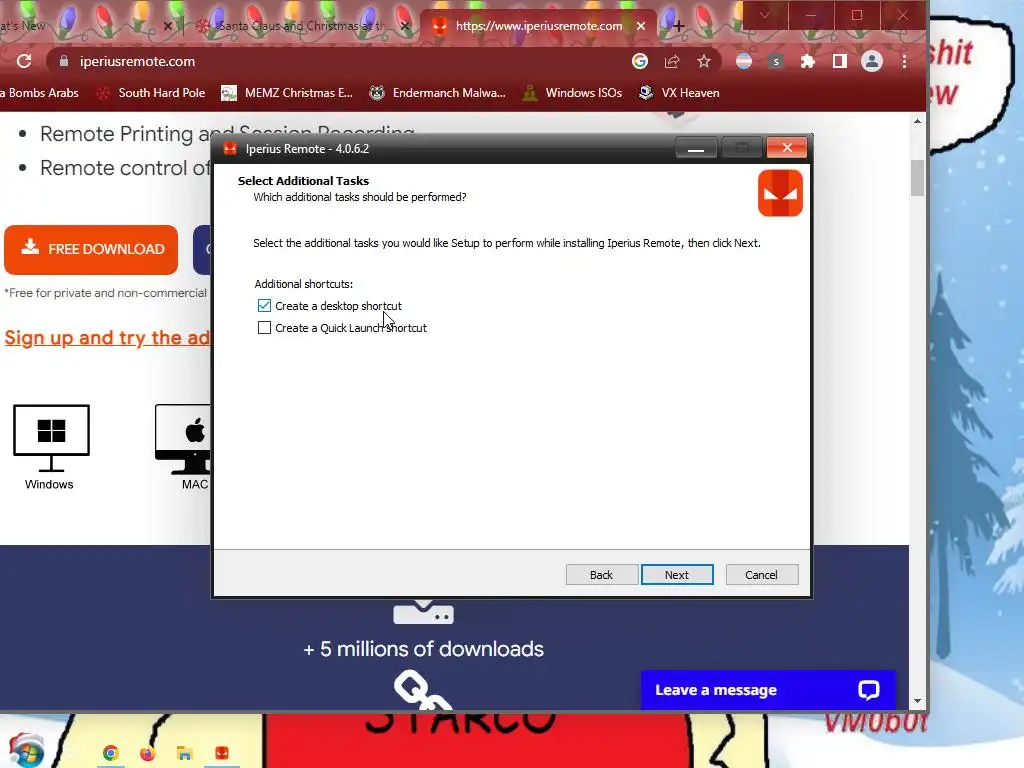Click the Iperius Remote taskbar icon
1024x768 pixels.
(x=221, y=753)
